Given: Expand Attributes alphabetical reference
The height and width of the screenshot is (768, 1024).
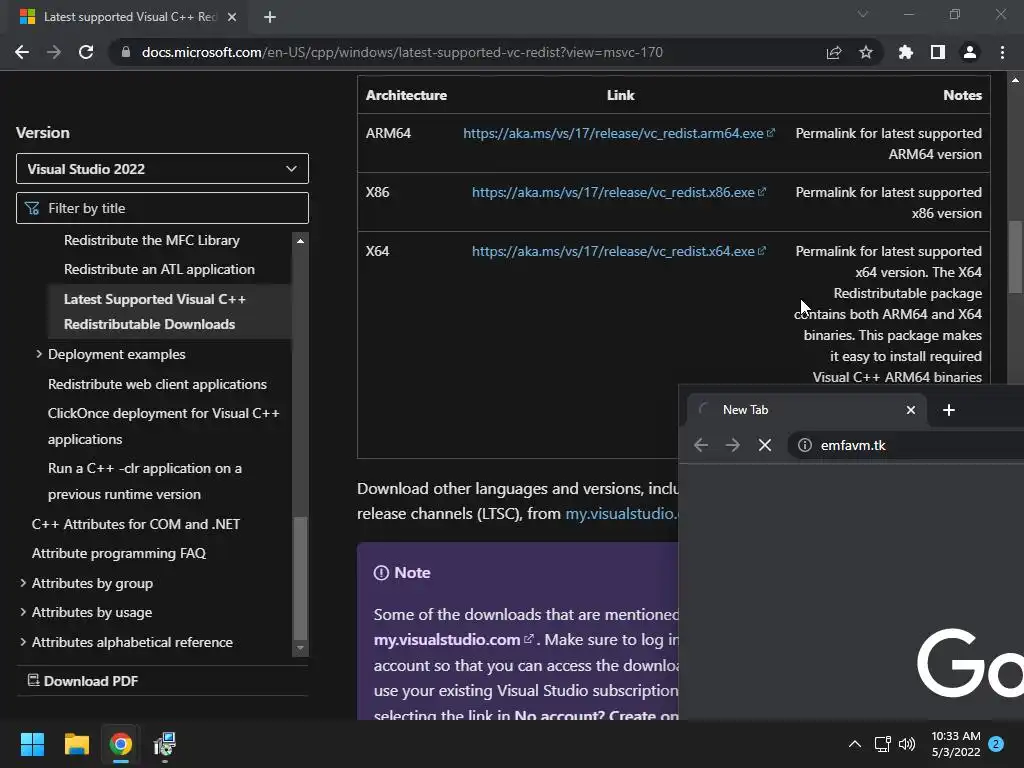Looking at the screenshot, I should coord(23,642).
